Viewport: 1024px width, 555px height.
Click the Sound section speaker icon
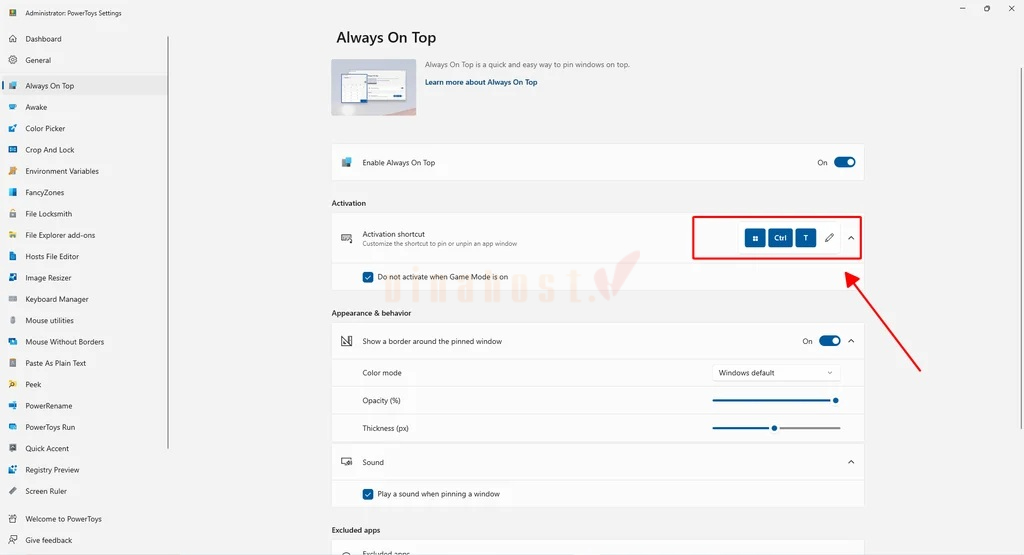(x=347, y=462)
